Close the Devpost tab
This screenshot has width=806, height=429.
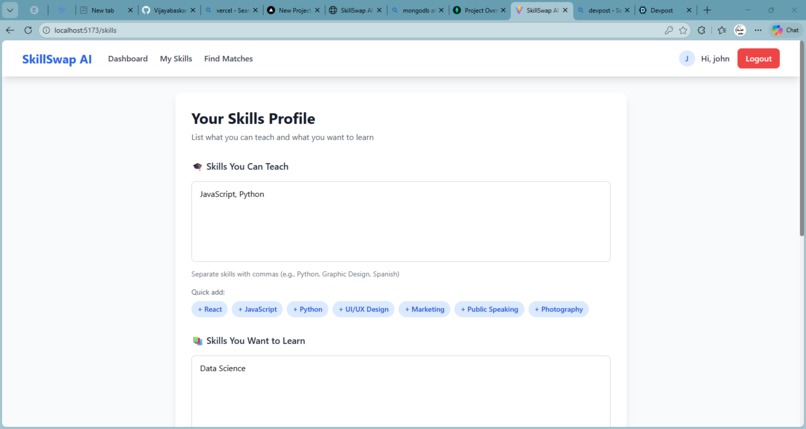[x=689, y=10]
